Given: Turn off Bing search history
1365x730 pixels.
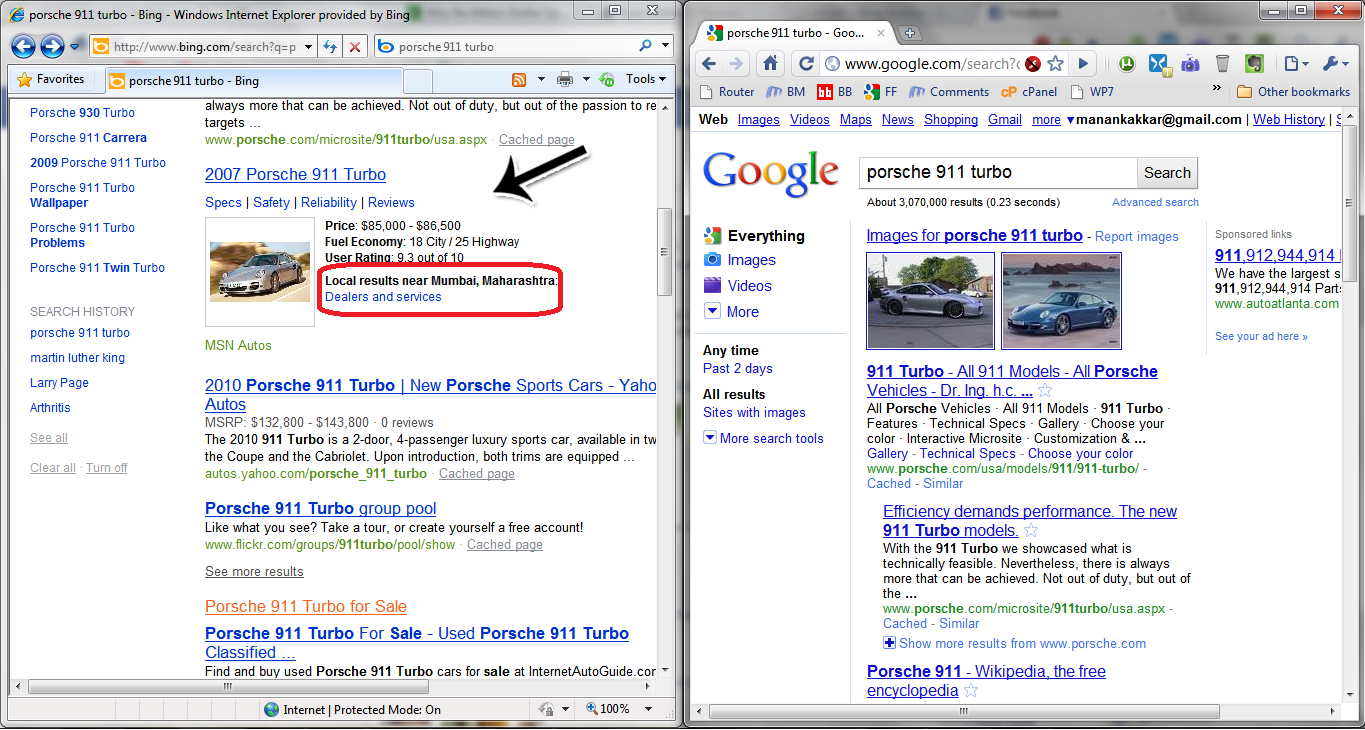Looking at the screenshot, I should (106, 468).
